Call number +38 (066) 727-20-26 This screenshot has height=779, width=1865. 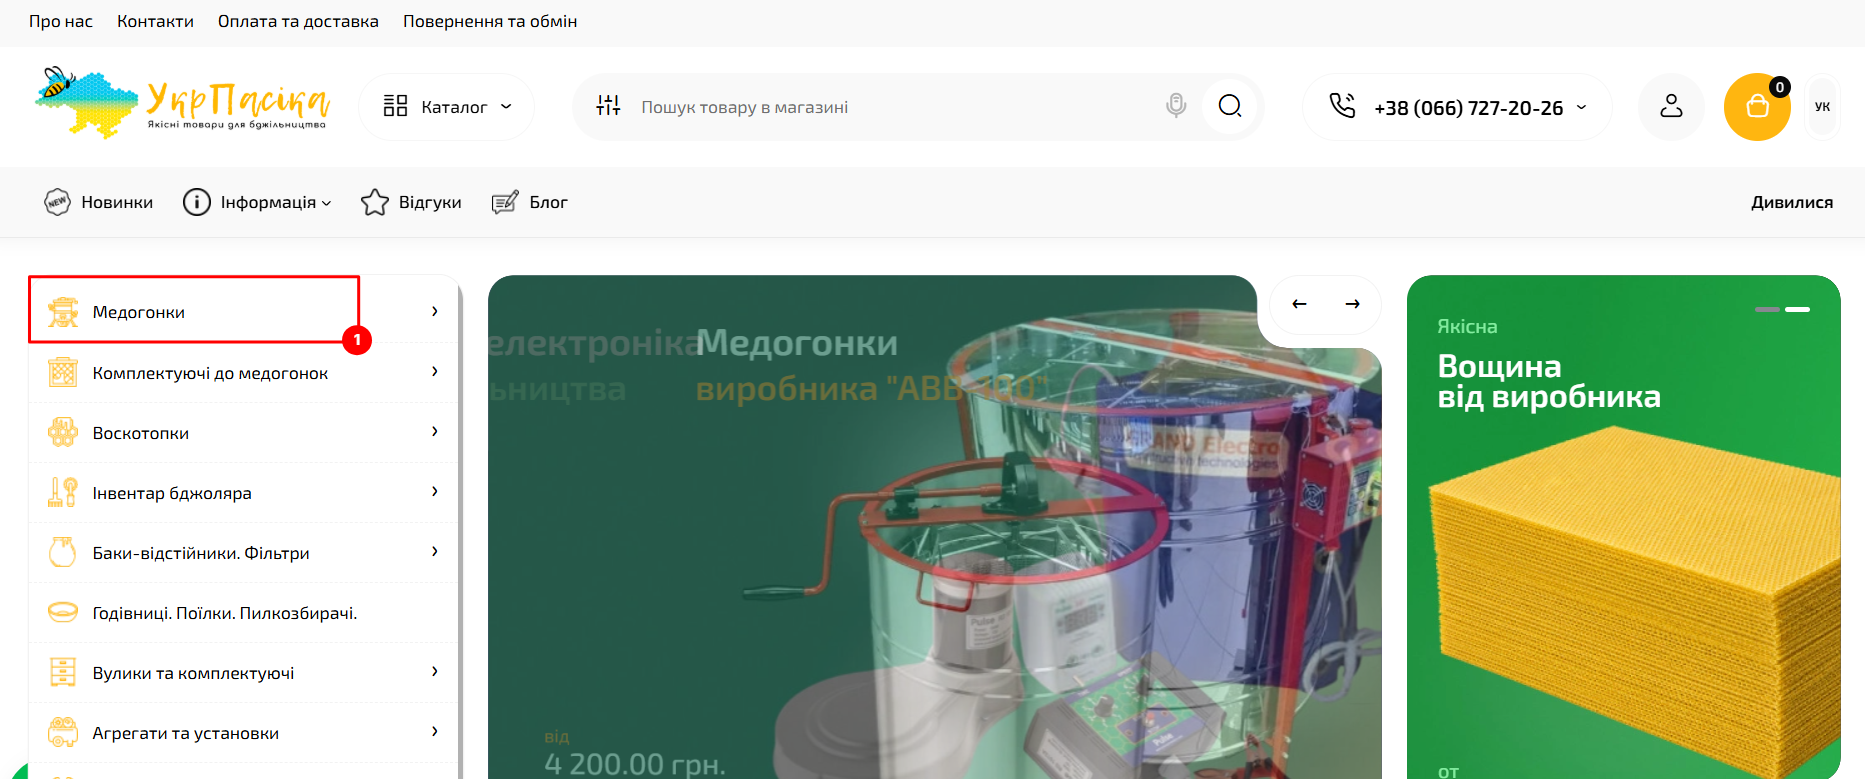[1468, 108]
